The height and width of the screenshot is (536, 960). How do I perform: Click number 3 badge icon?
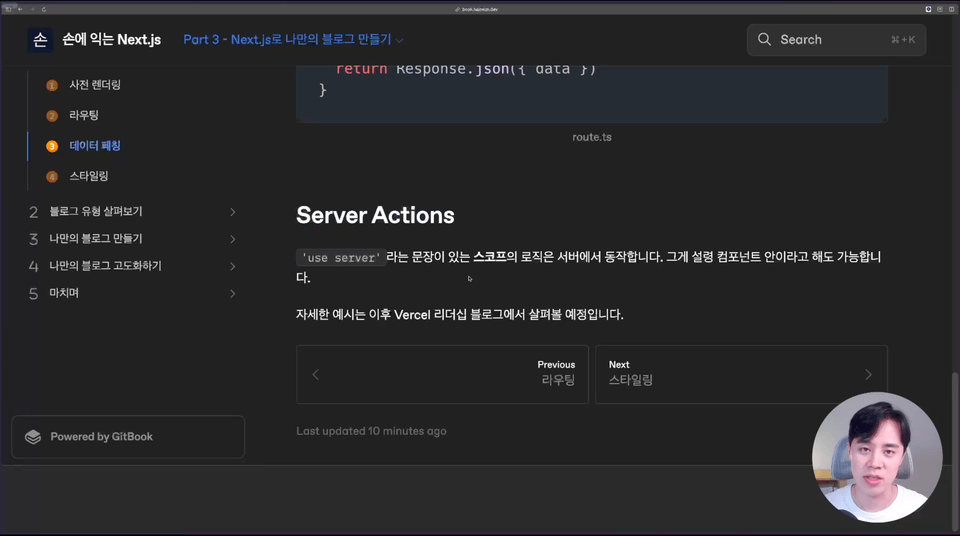52,146
